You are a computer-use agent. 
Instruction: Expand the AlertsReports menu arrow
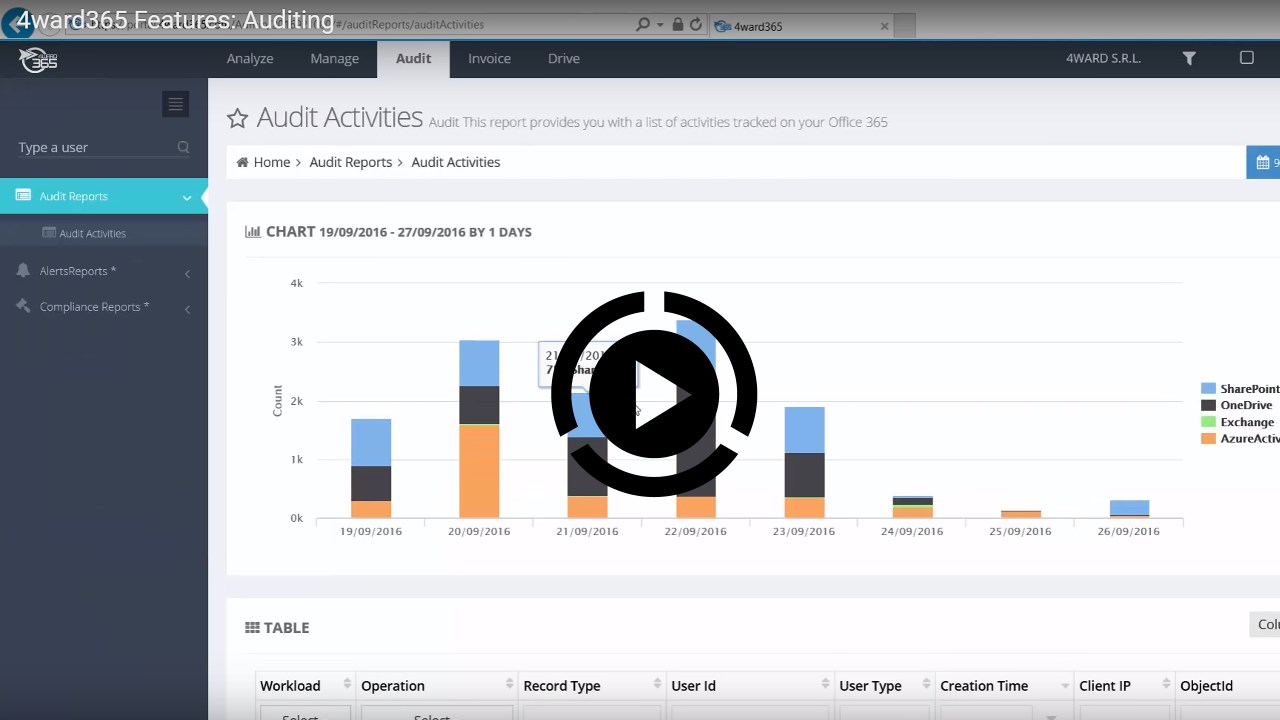coord(188,273)
